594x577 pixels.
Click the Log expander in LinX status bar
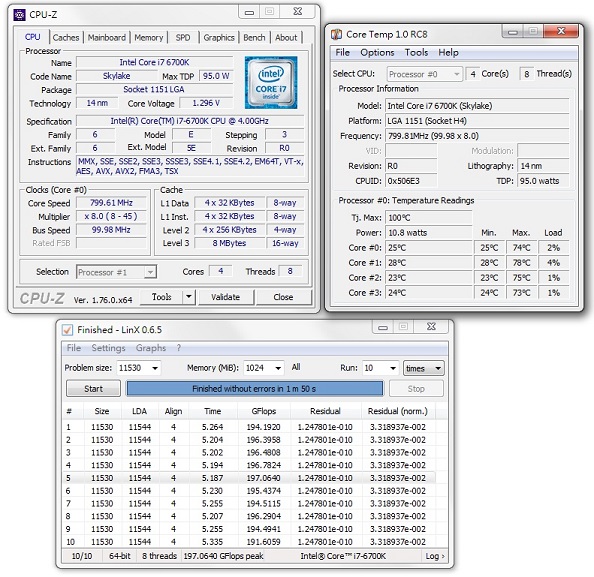435,556
